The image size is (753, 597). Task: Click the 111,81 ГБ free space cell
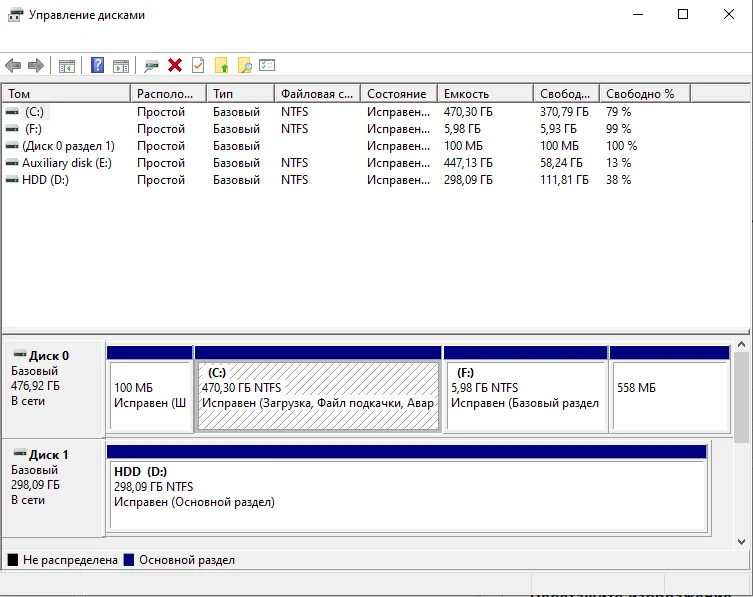564,180
